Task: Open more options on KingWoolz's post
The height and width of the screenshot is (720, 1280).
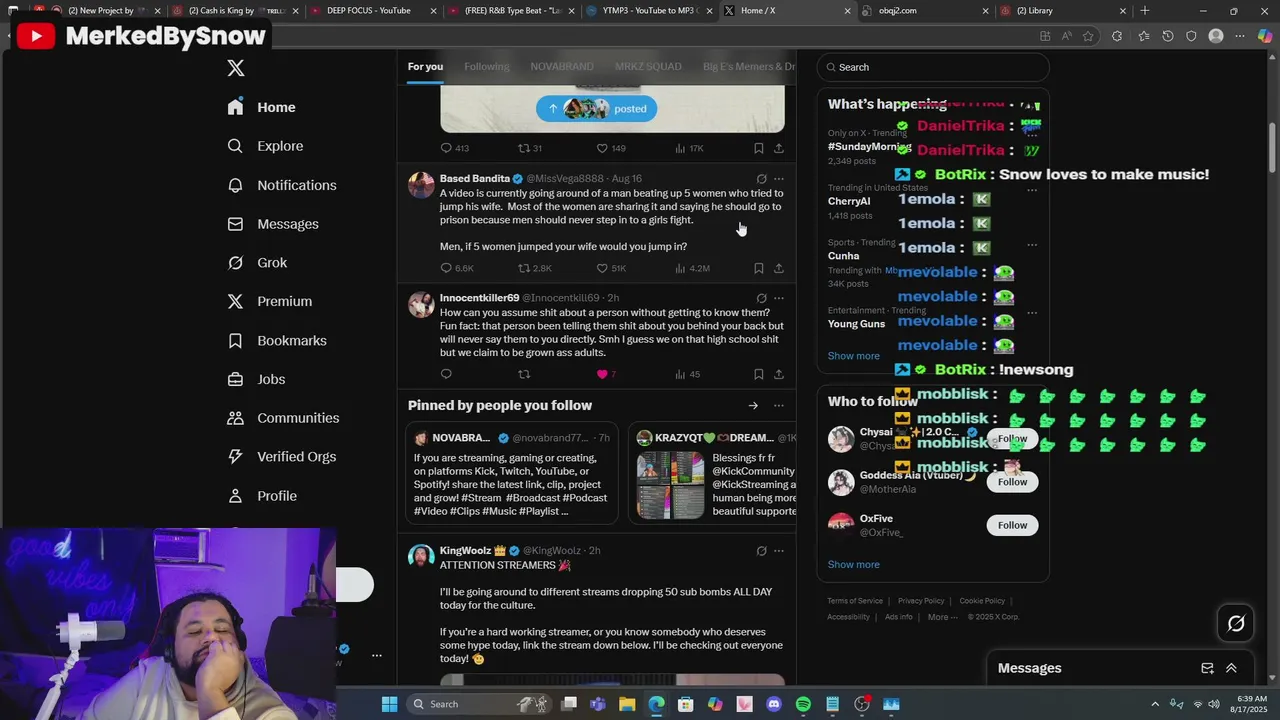Action: 779,551
